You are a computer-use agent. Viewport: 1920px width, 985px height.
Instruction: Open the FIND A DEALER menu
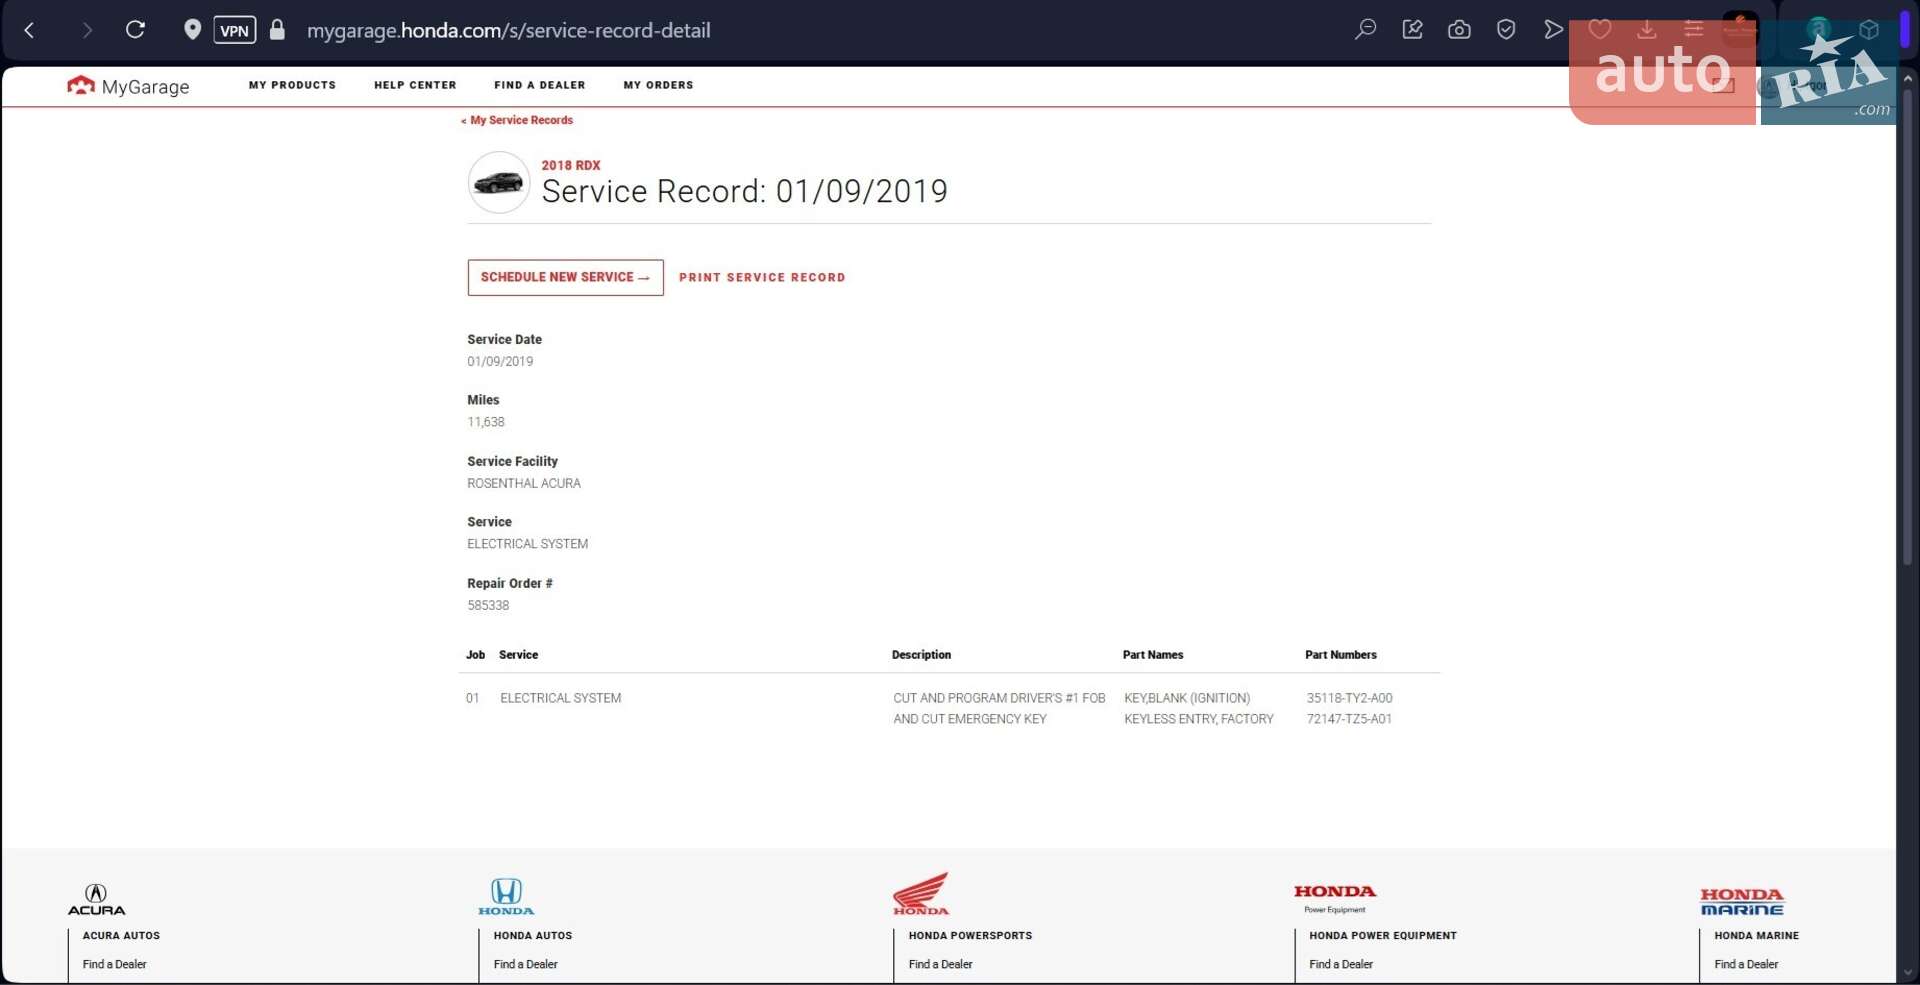pos(540,85)
